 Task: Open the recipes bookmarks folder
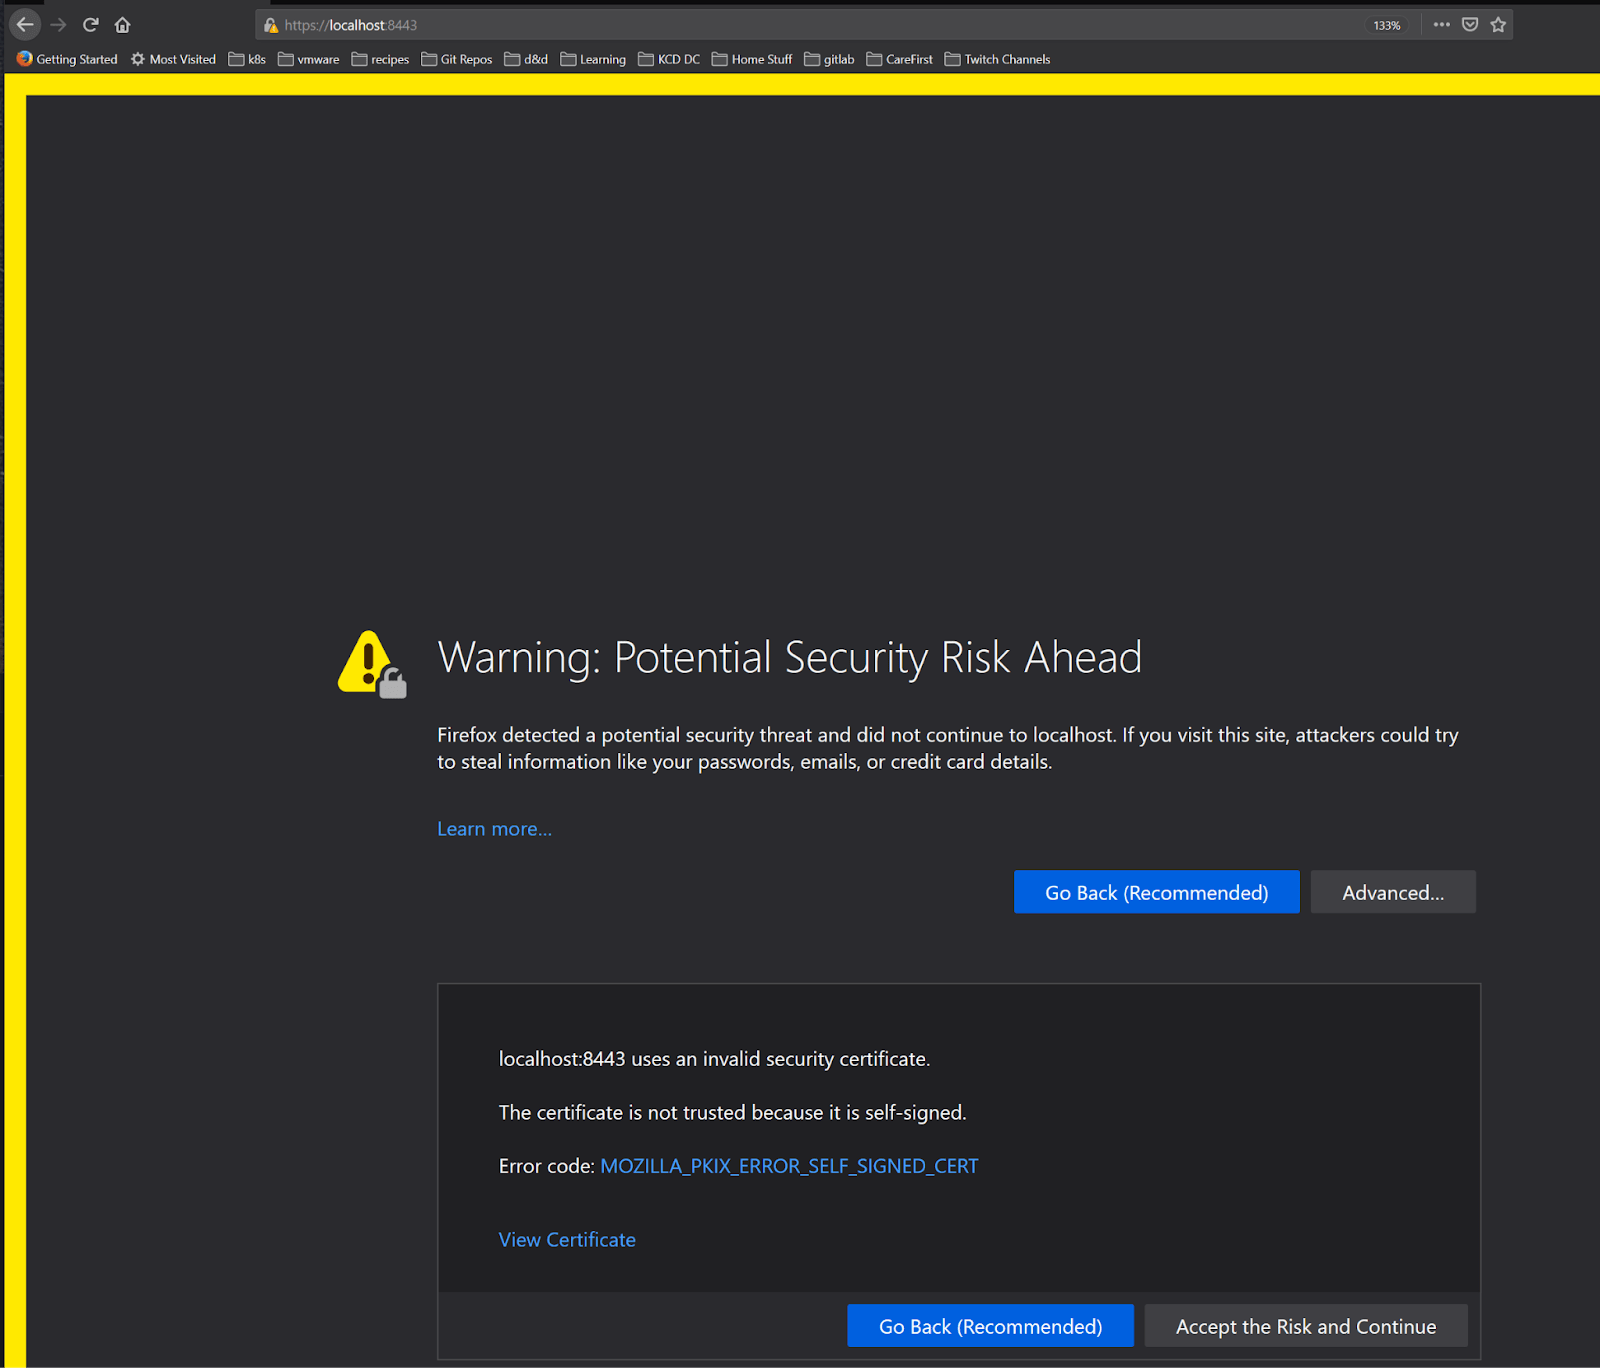(380, 59)
